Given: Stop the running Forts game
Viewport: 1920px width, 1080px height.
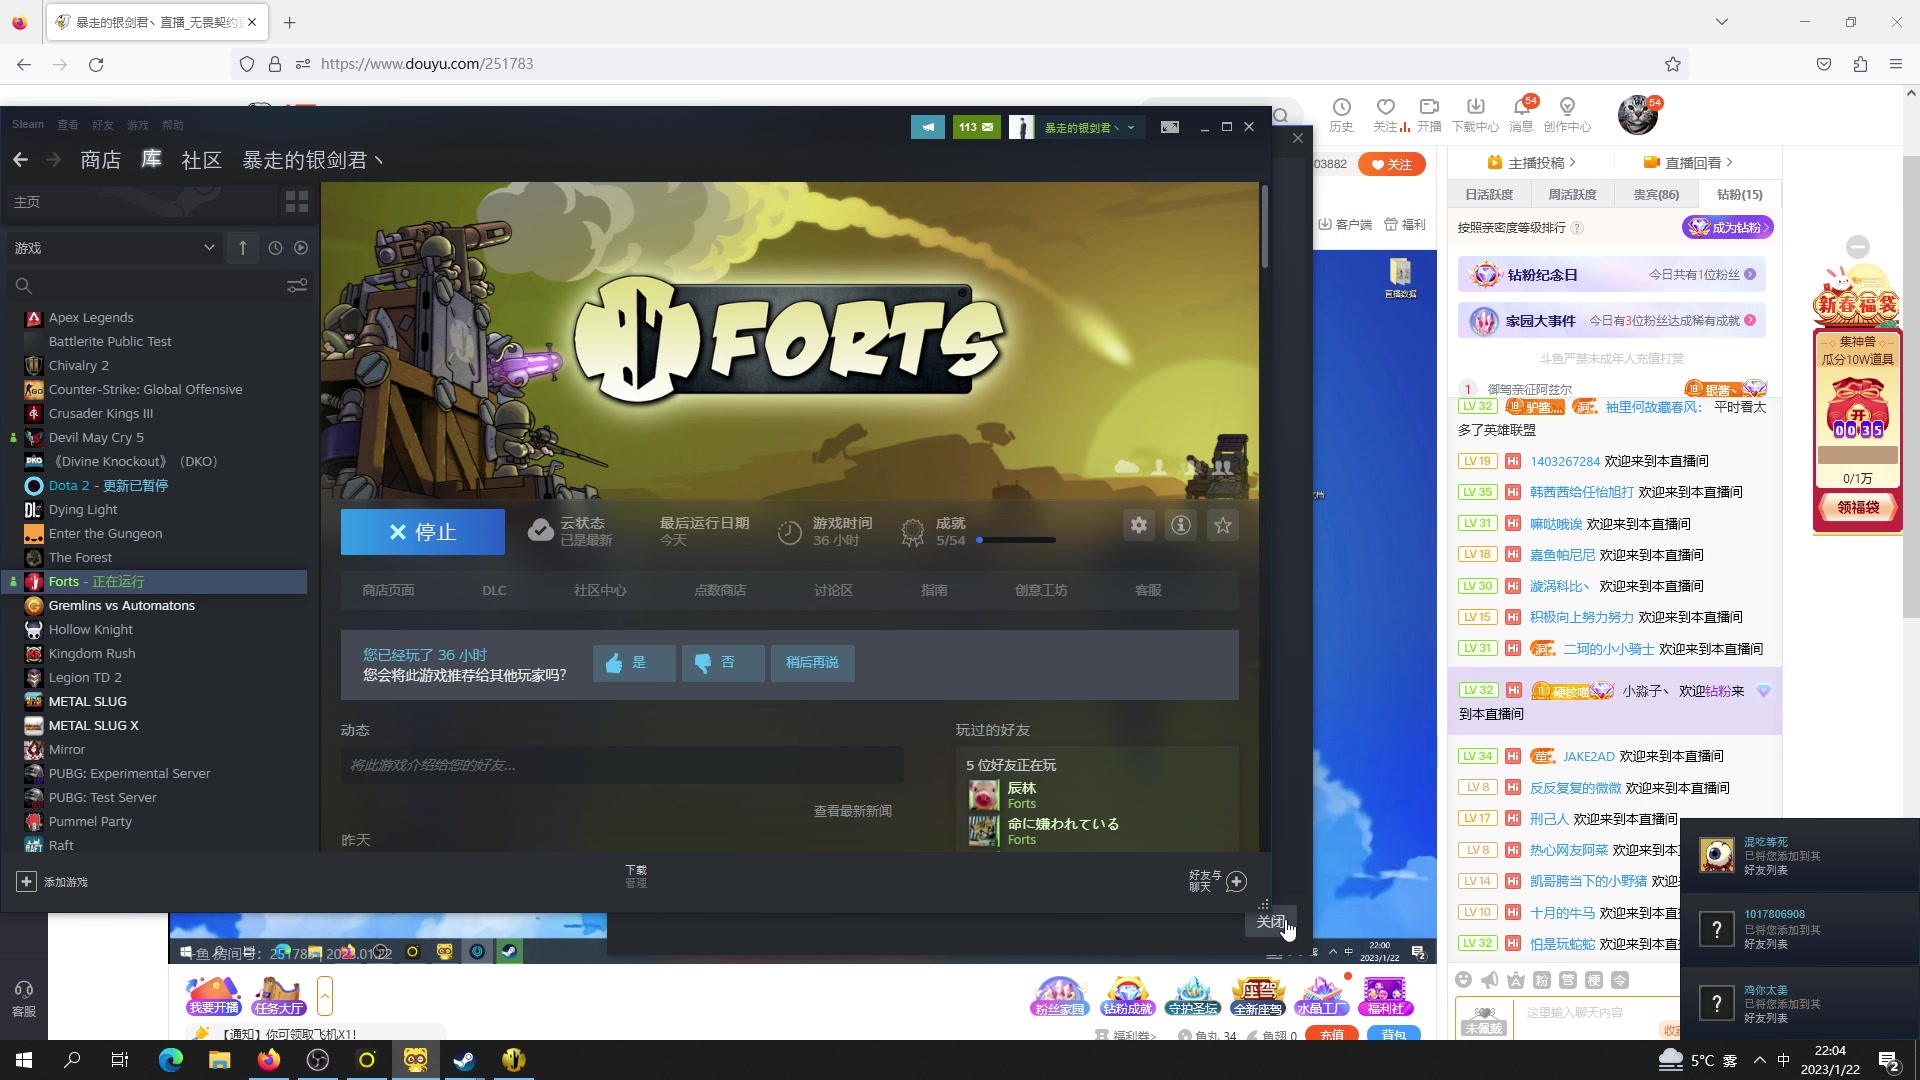Looking at the screenshot, I should [x=422, y=532].
